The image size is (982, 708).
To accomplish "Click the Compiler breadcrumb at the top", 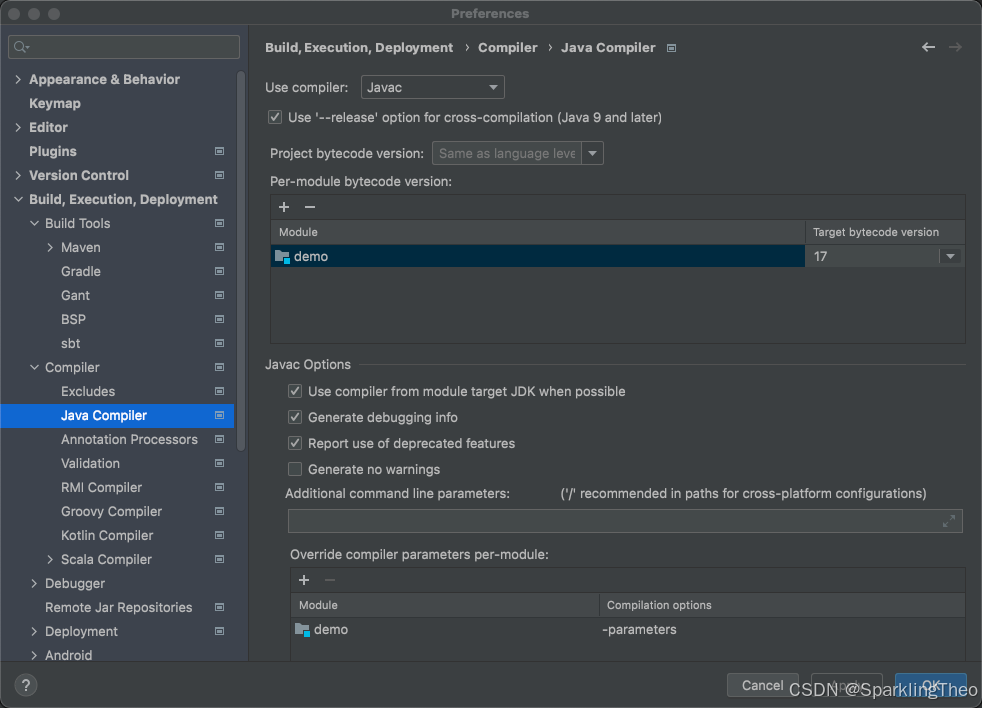I will [507, 47].
